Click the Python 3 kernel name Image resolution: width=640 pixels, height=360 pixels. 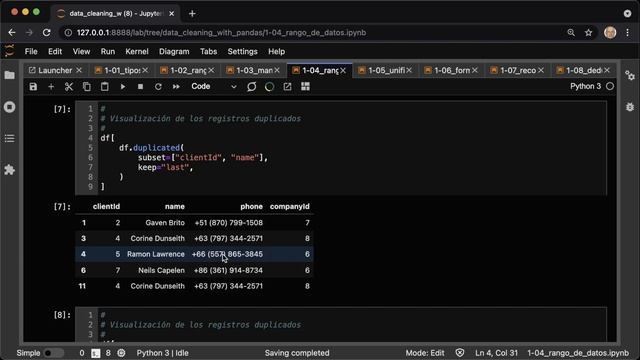click(x=585, y=87)
